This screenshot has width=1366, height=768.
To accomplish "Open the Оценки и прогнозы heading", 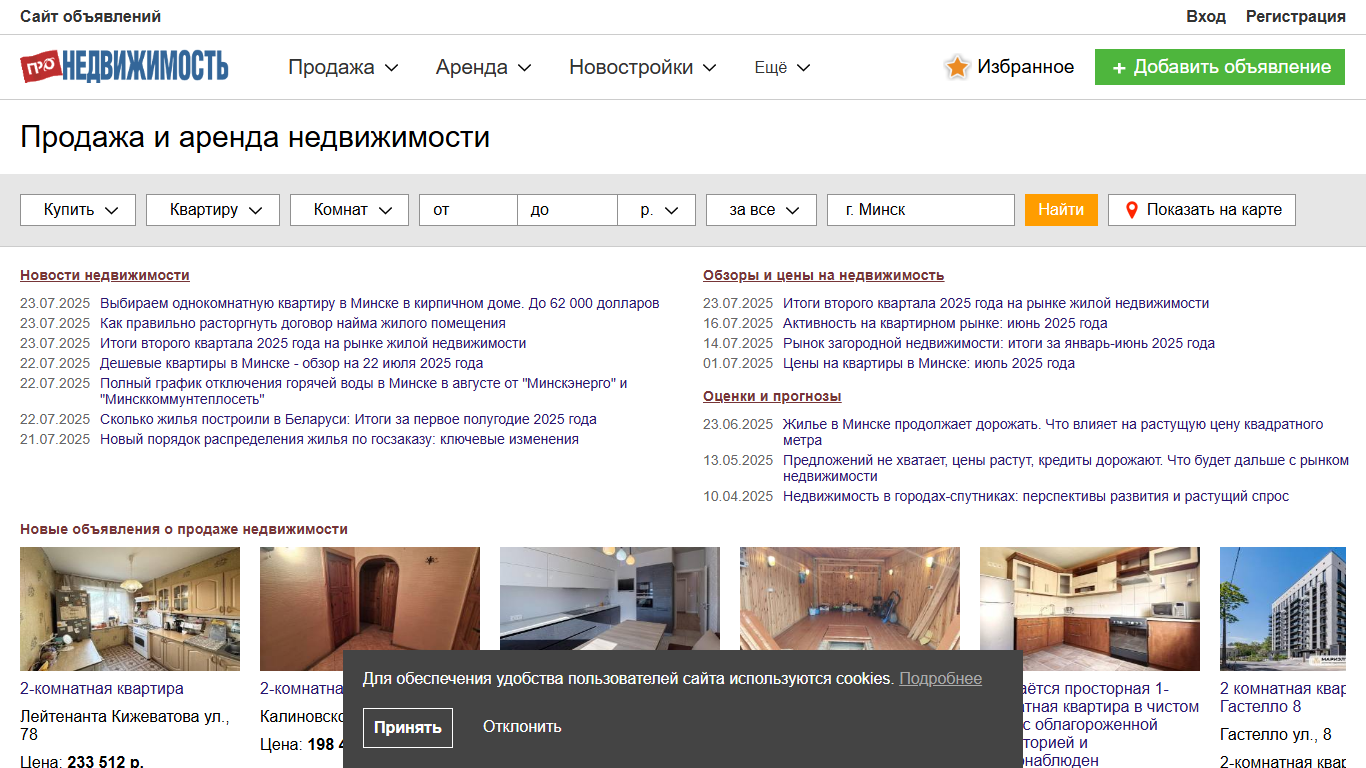I will [772, 396].
